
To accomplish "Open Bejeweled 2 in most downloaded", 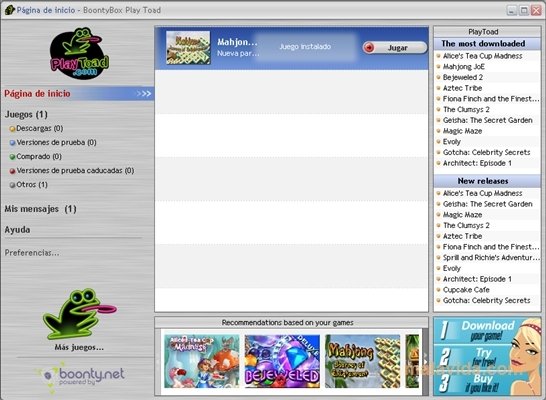I will pos(463,77).
